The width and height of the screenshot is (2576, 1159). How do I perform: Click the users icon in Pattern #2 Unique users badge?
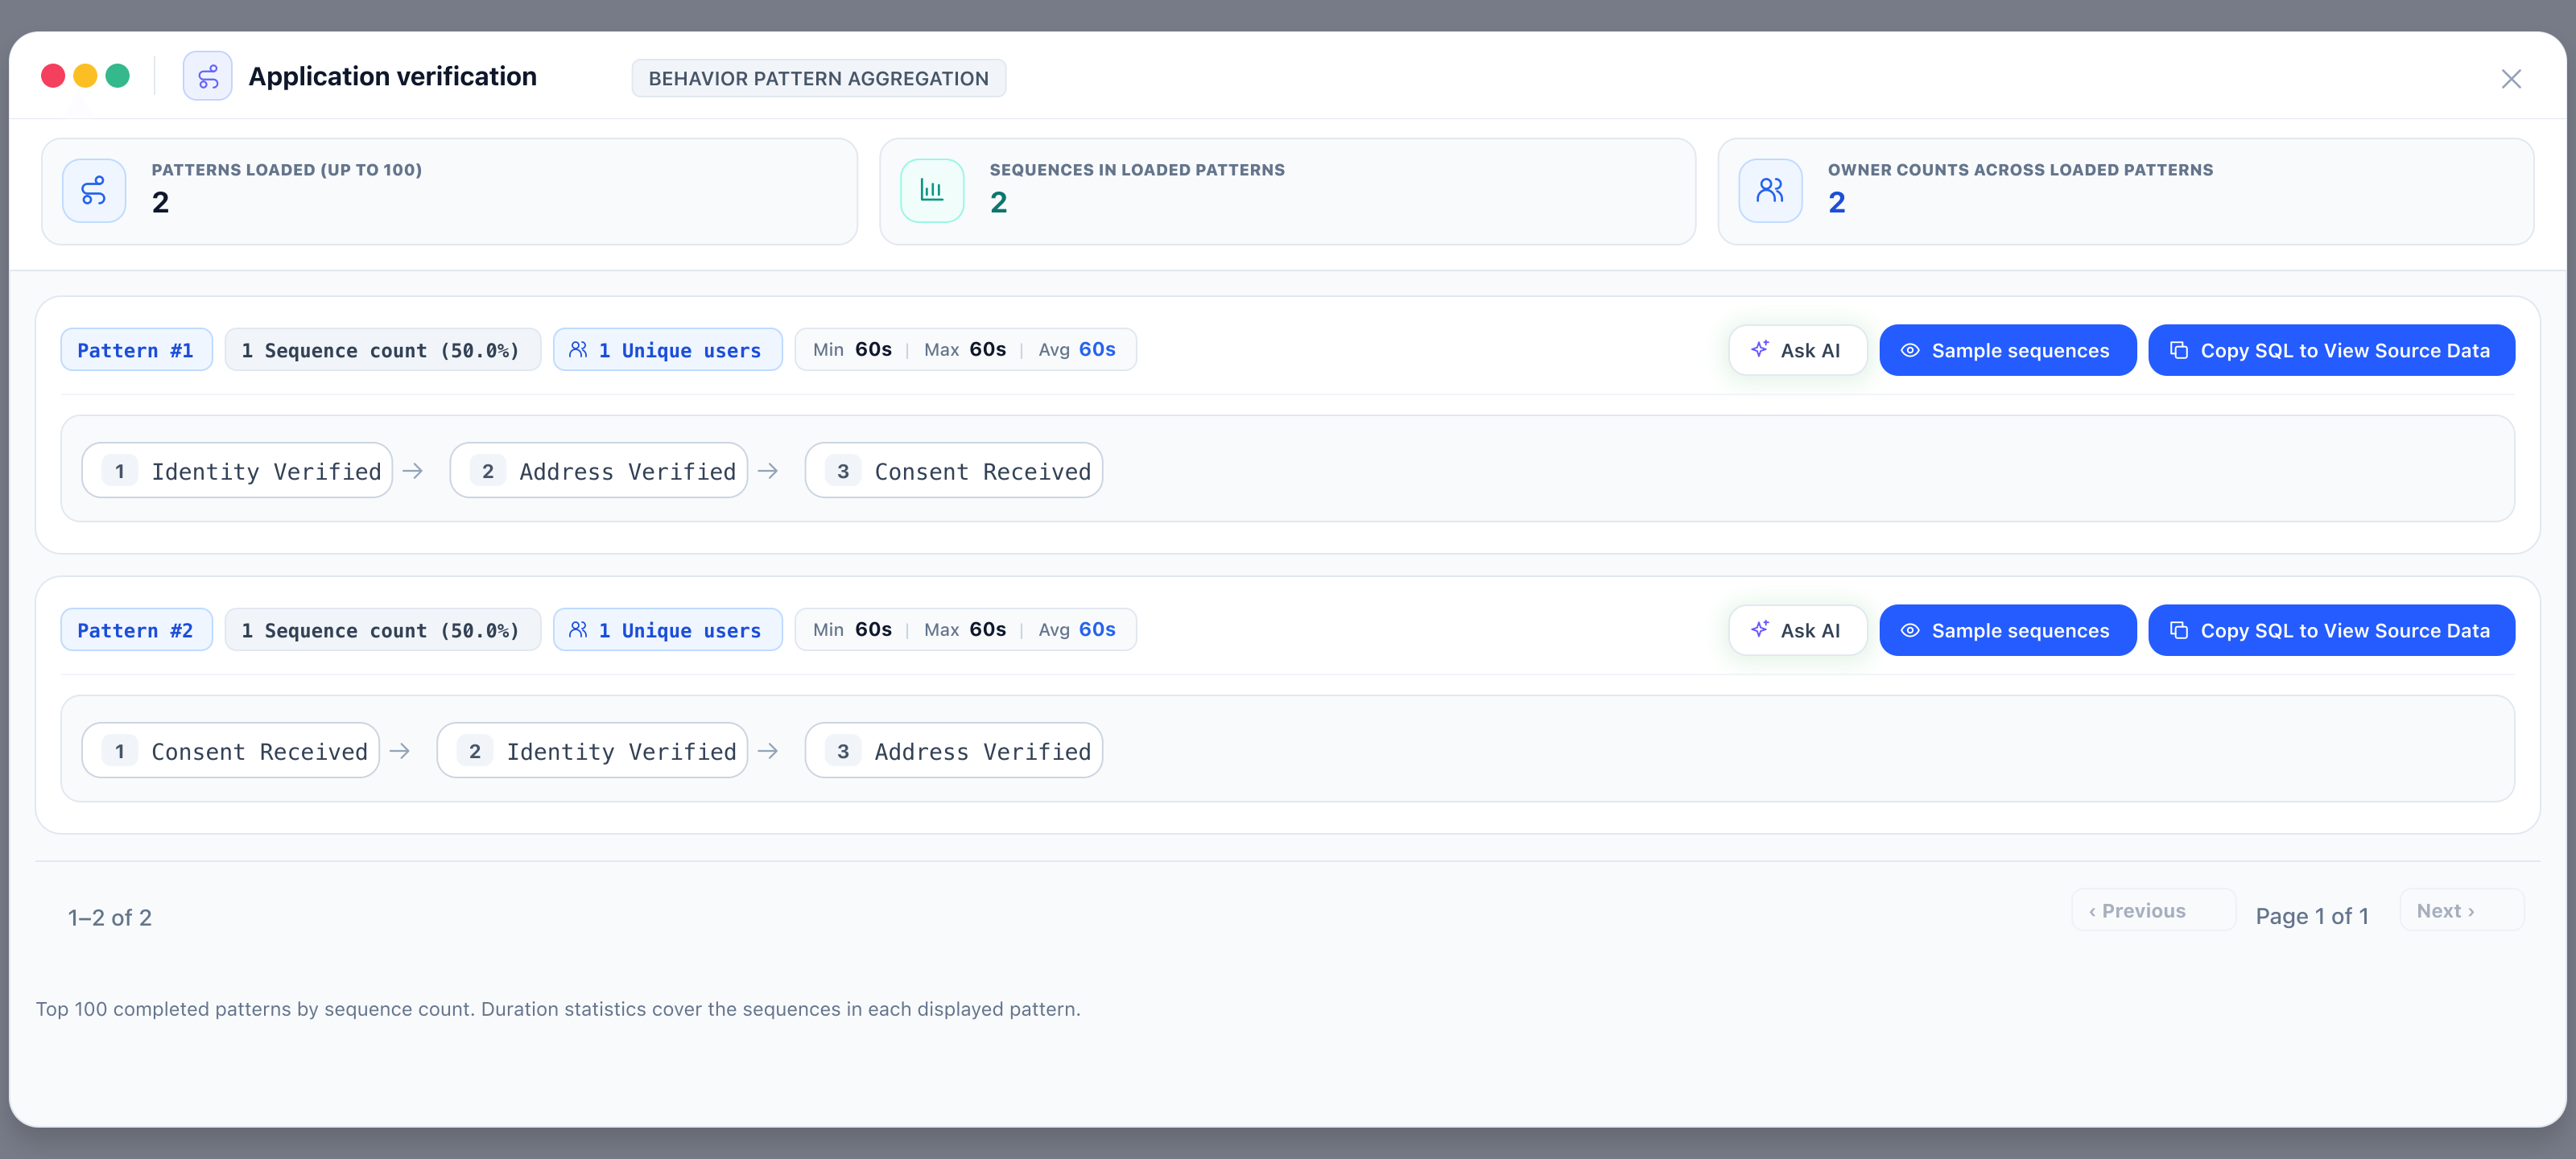pyautogui.click(x=578, y=629)
